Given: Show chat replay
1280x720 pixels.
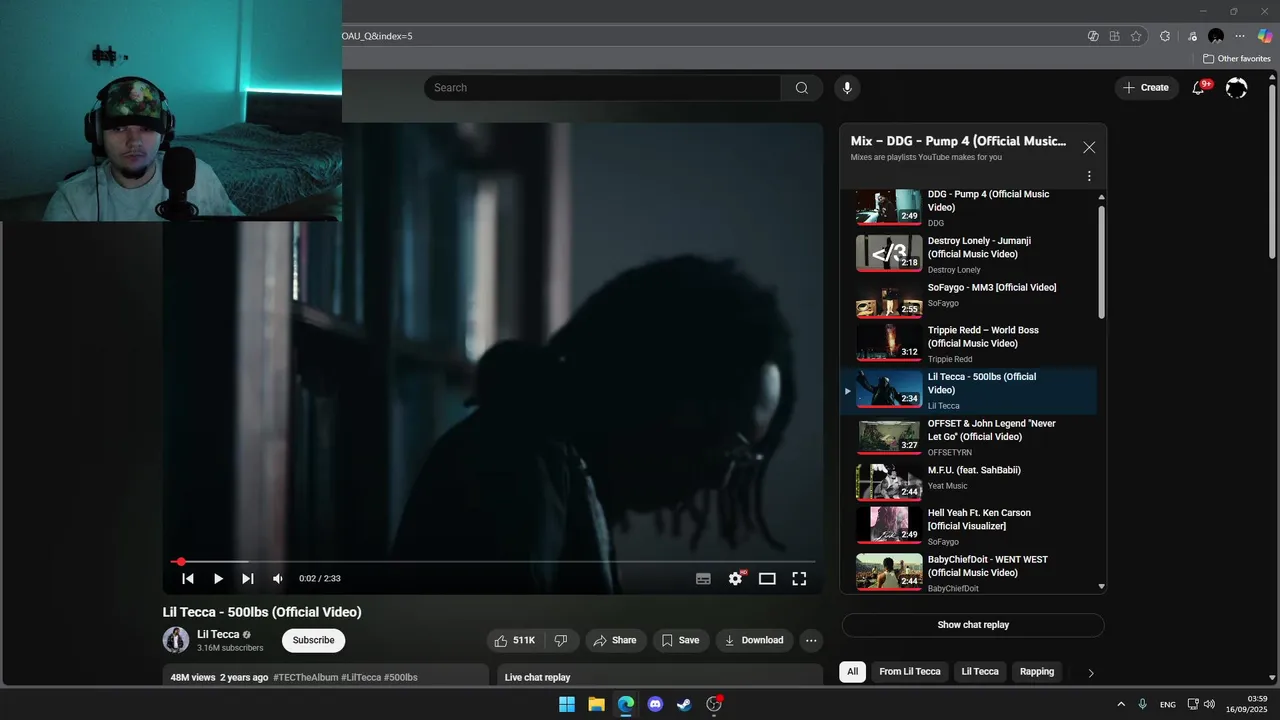Looking at the screenshot, I should pos(973,625).
